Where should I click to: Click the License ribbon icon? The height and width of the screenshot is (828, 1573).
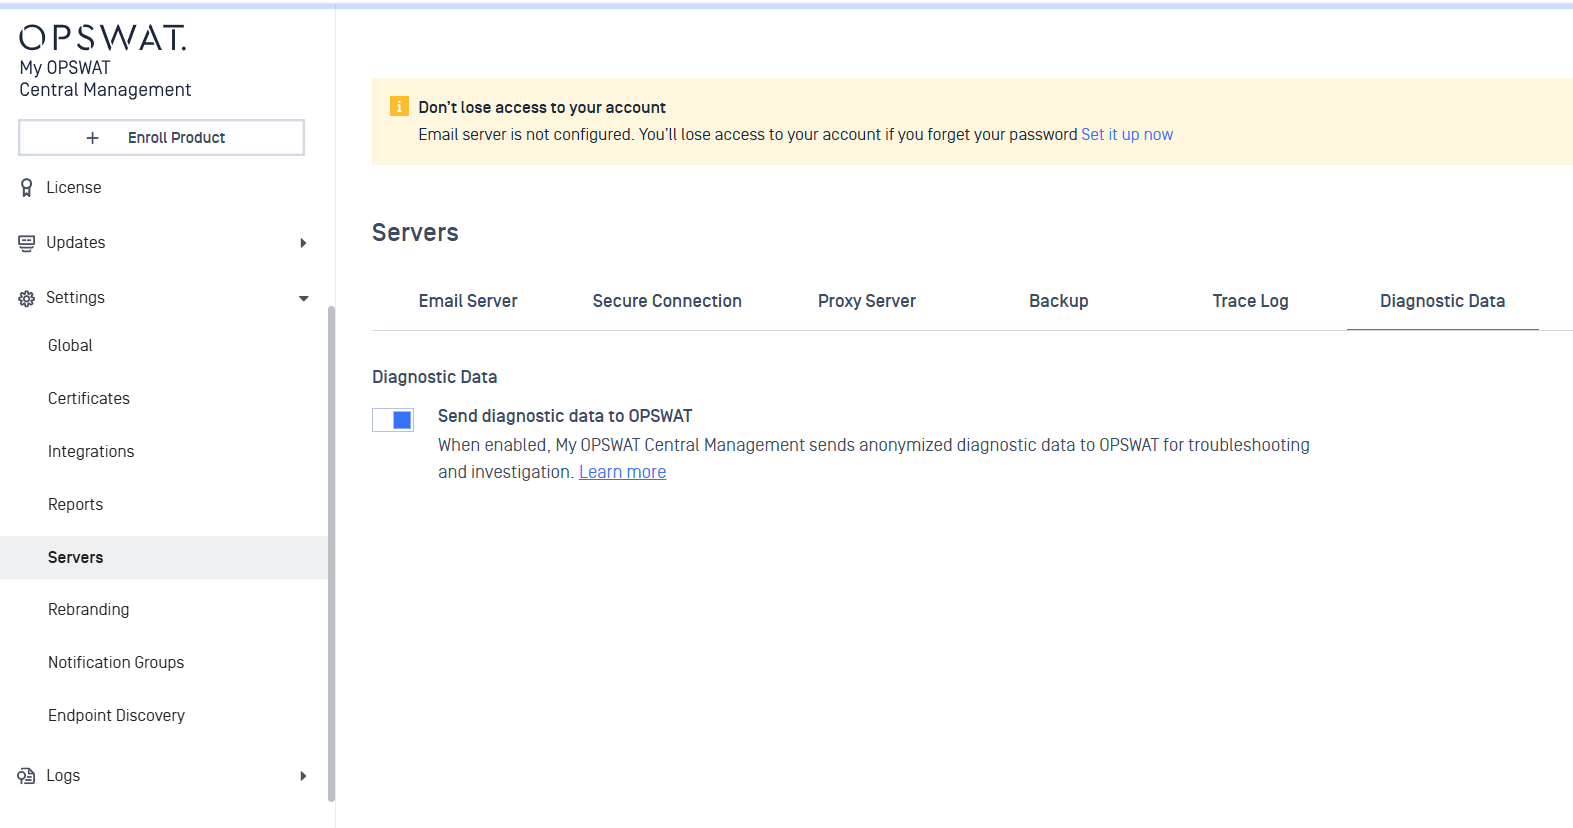[x=27, y=188]
